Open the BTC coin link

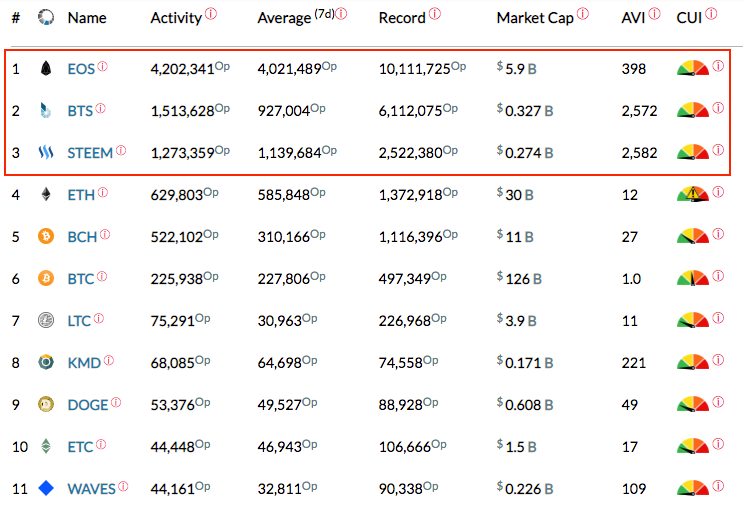81,279
